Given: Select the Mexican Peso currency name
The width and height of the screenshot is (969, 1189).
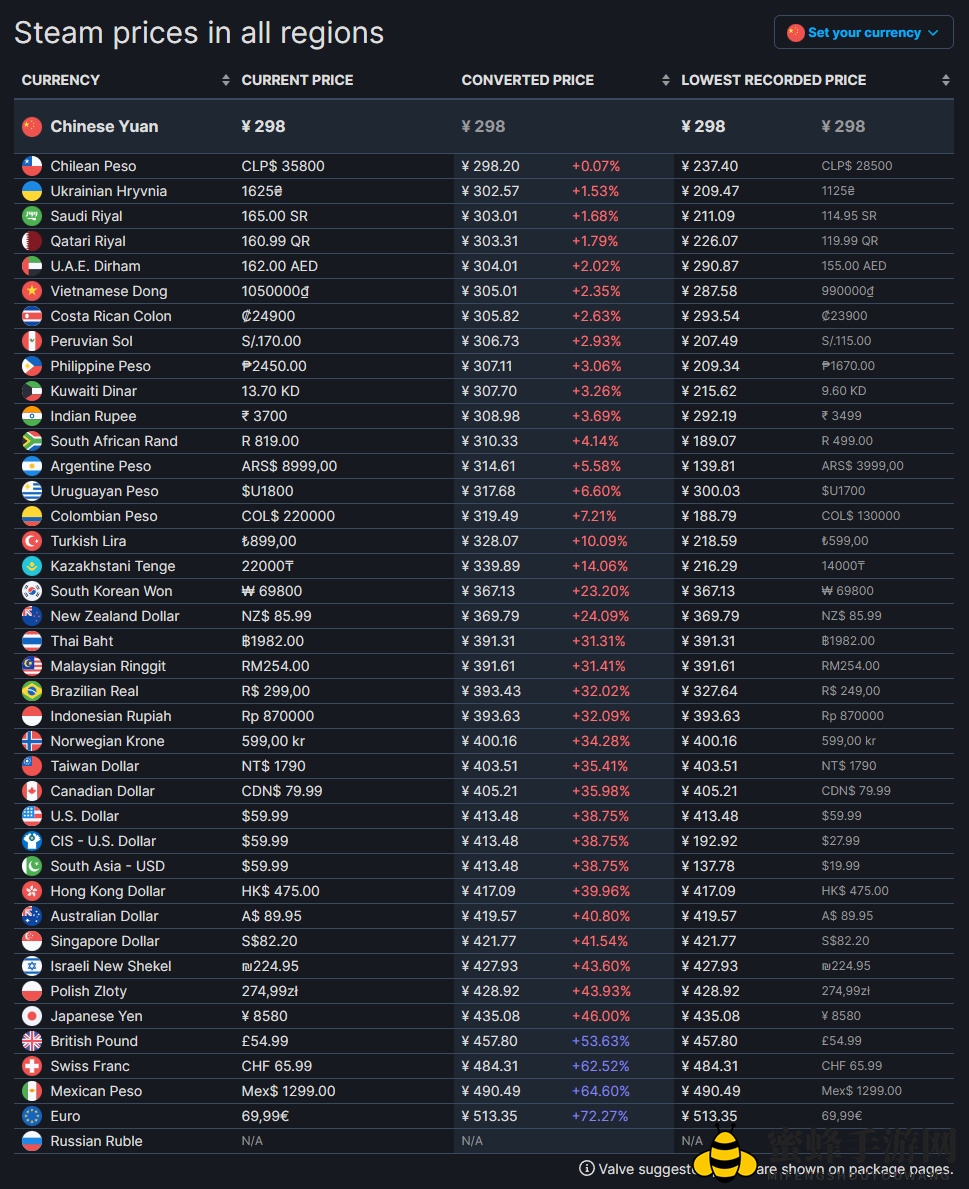Looking at the screenshot, I should click(96, 1091).
